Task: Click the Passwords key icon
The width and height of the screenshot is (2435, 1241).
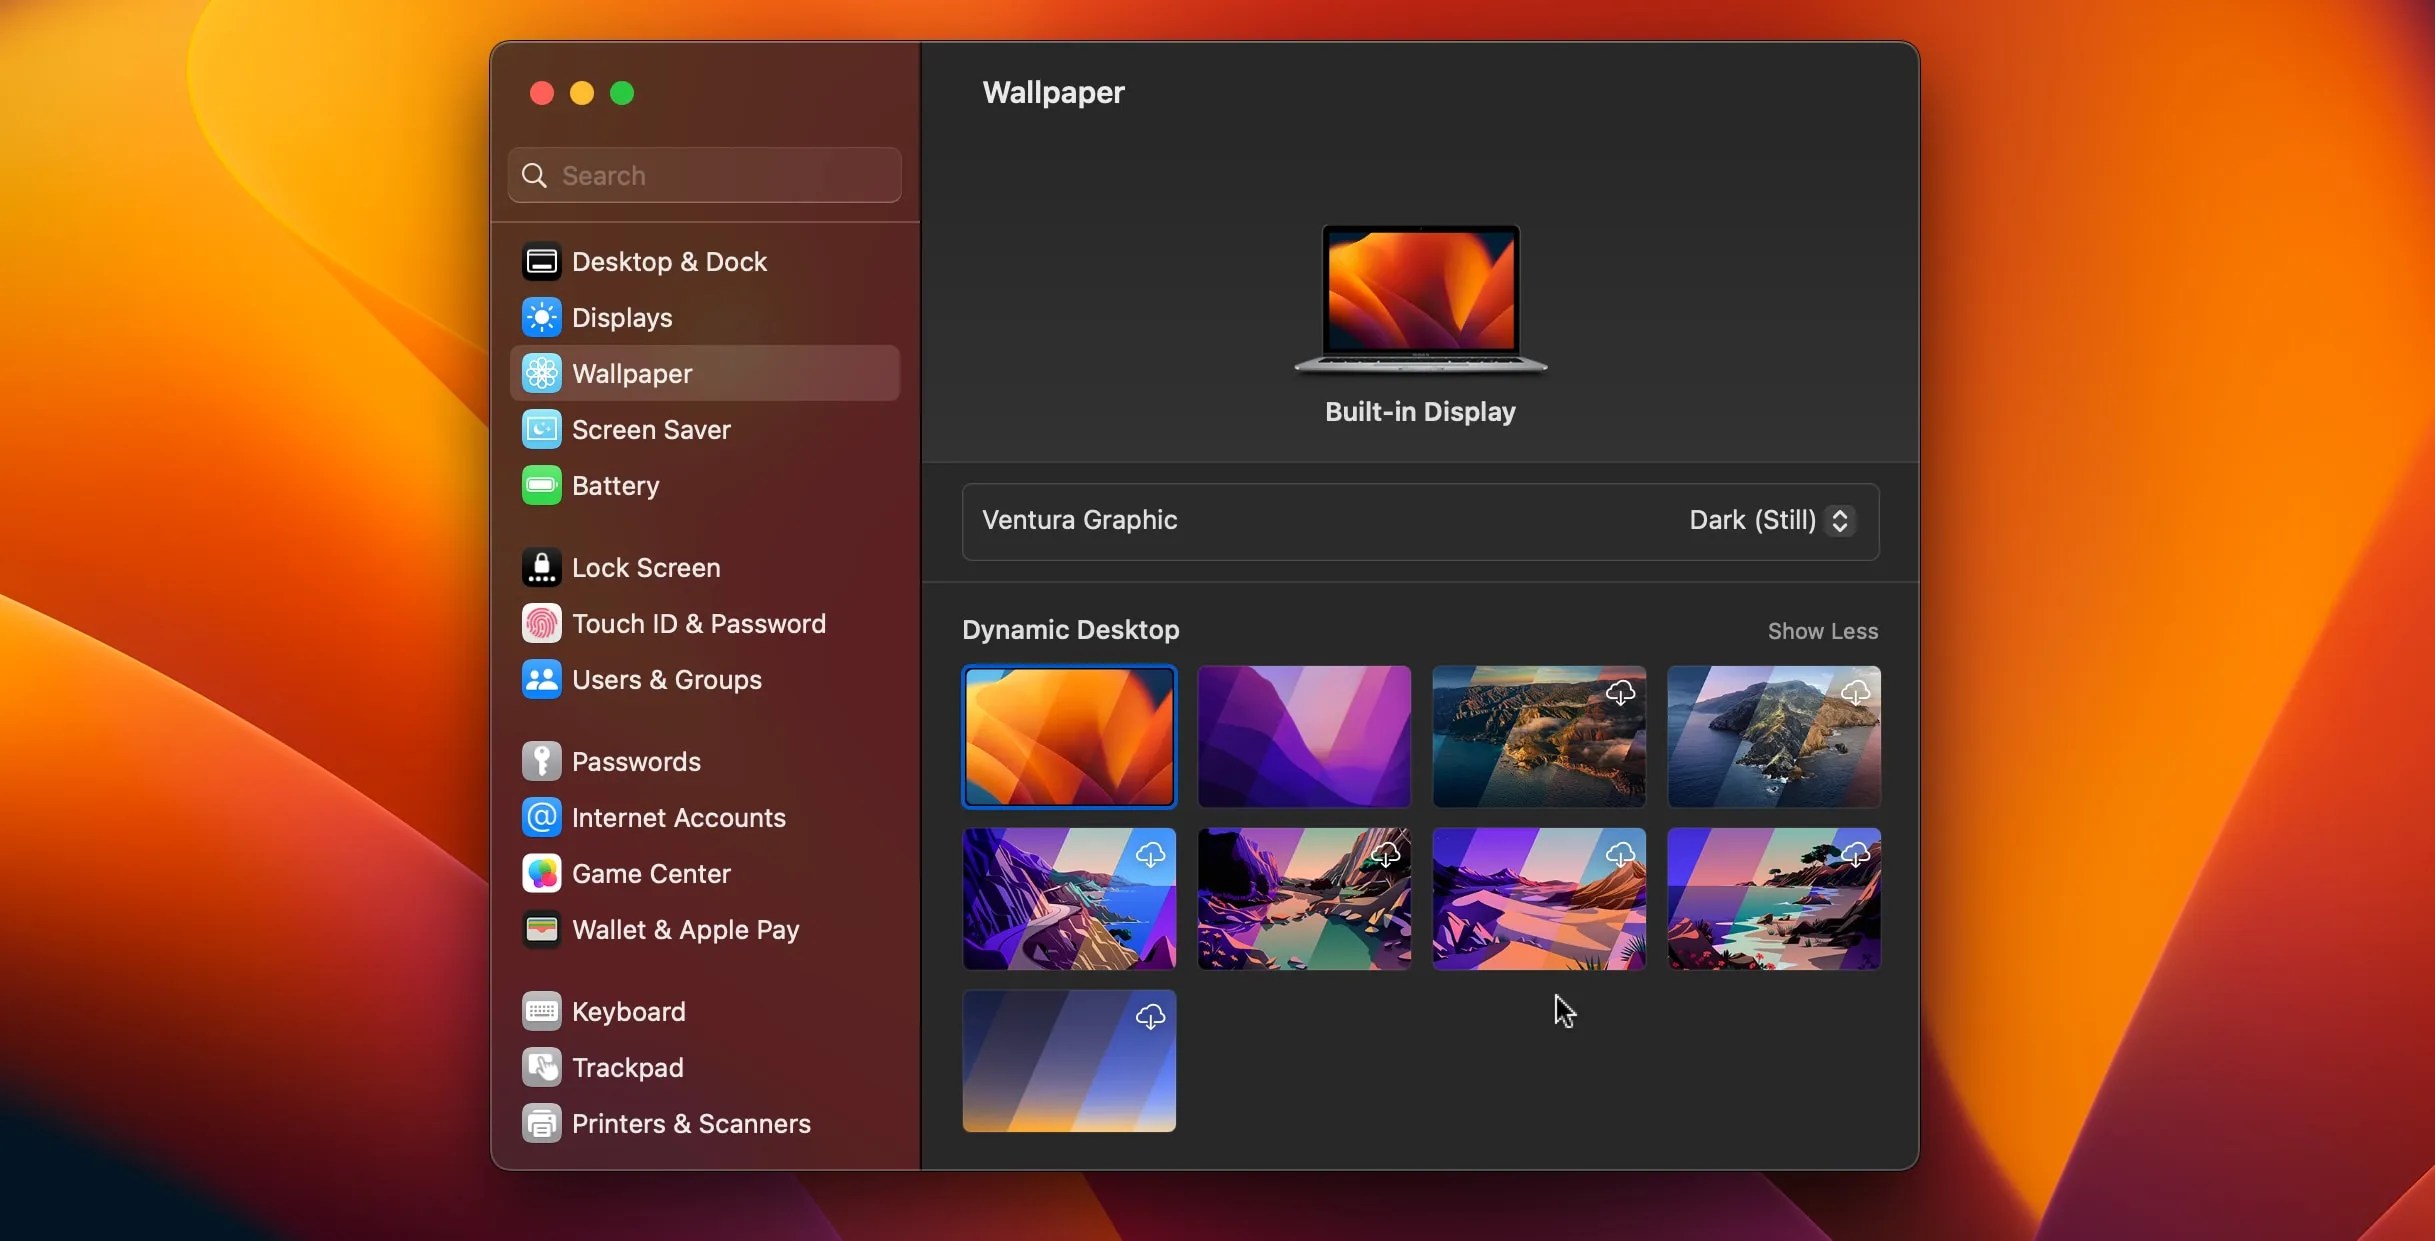Action: (541, 762)
